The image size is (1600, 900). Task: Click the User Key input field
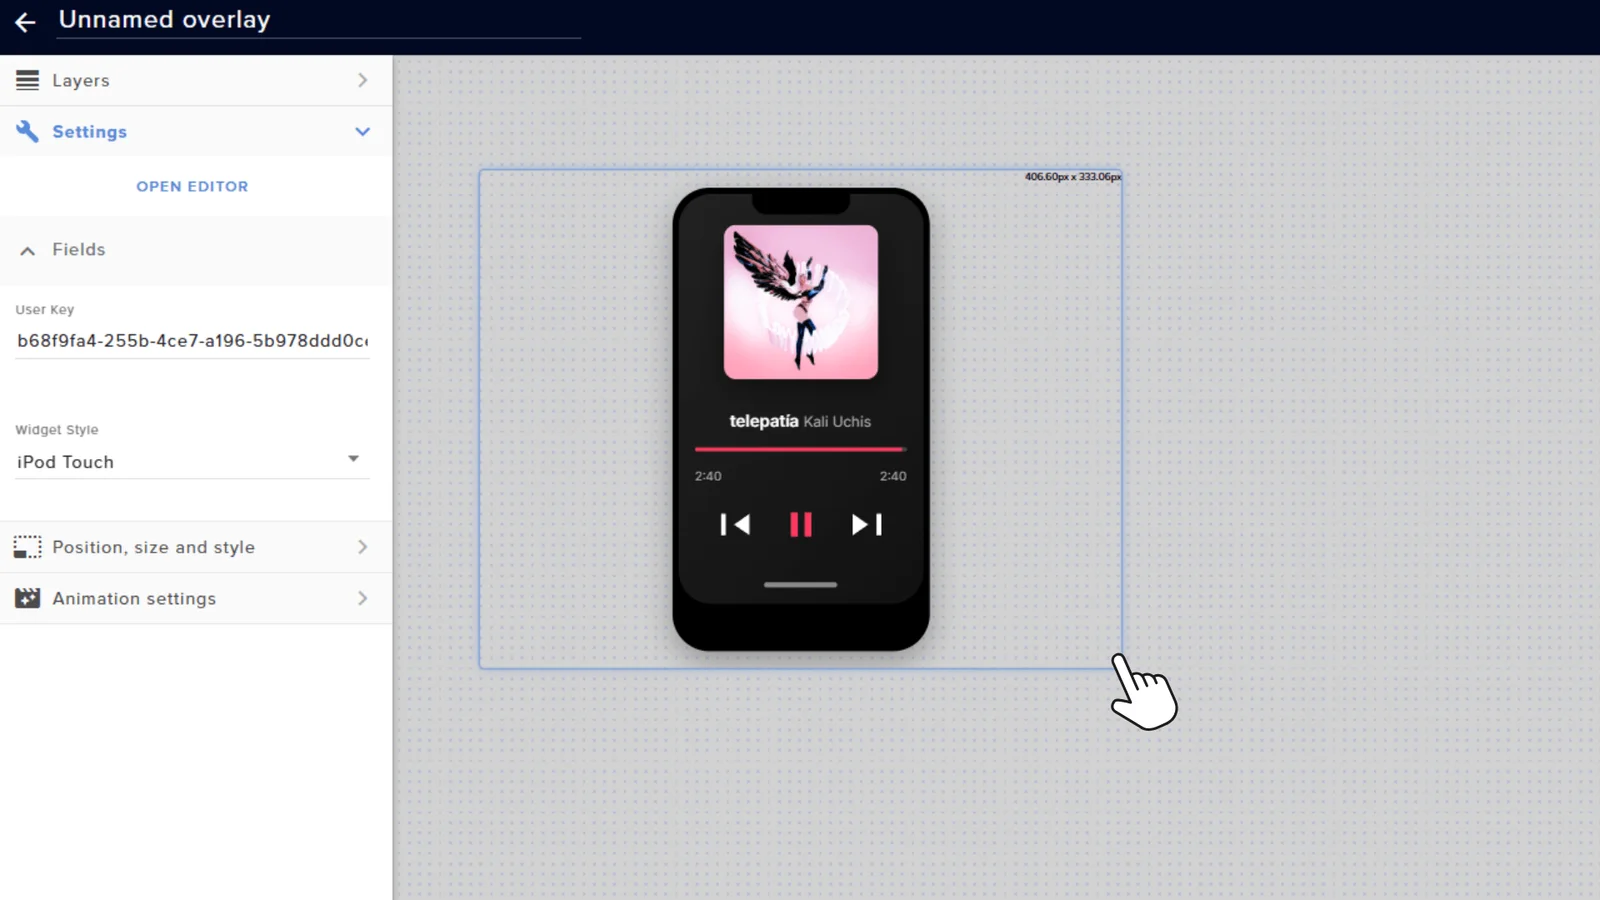pos(192,341)
